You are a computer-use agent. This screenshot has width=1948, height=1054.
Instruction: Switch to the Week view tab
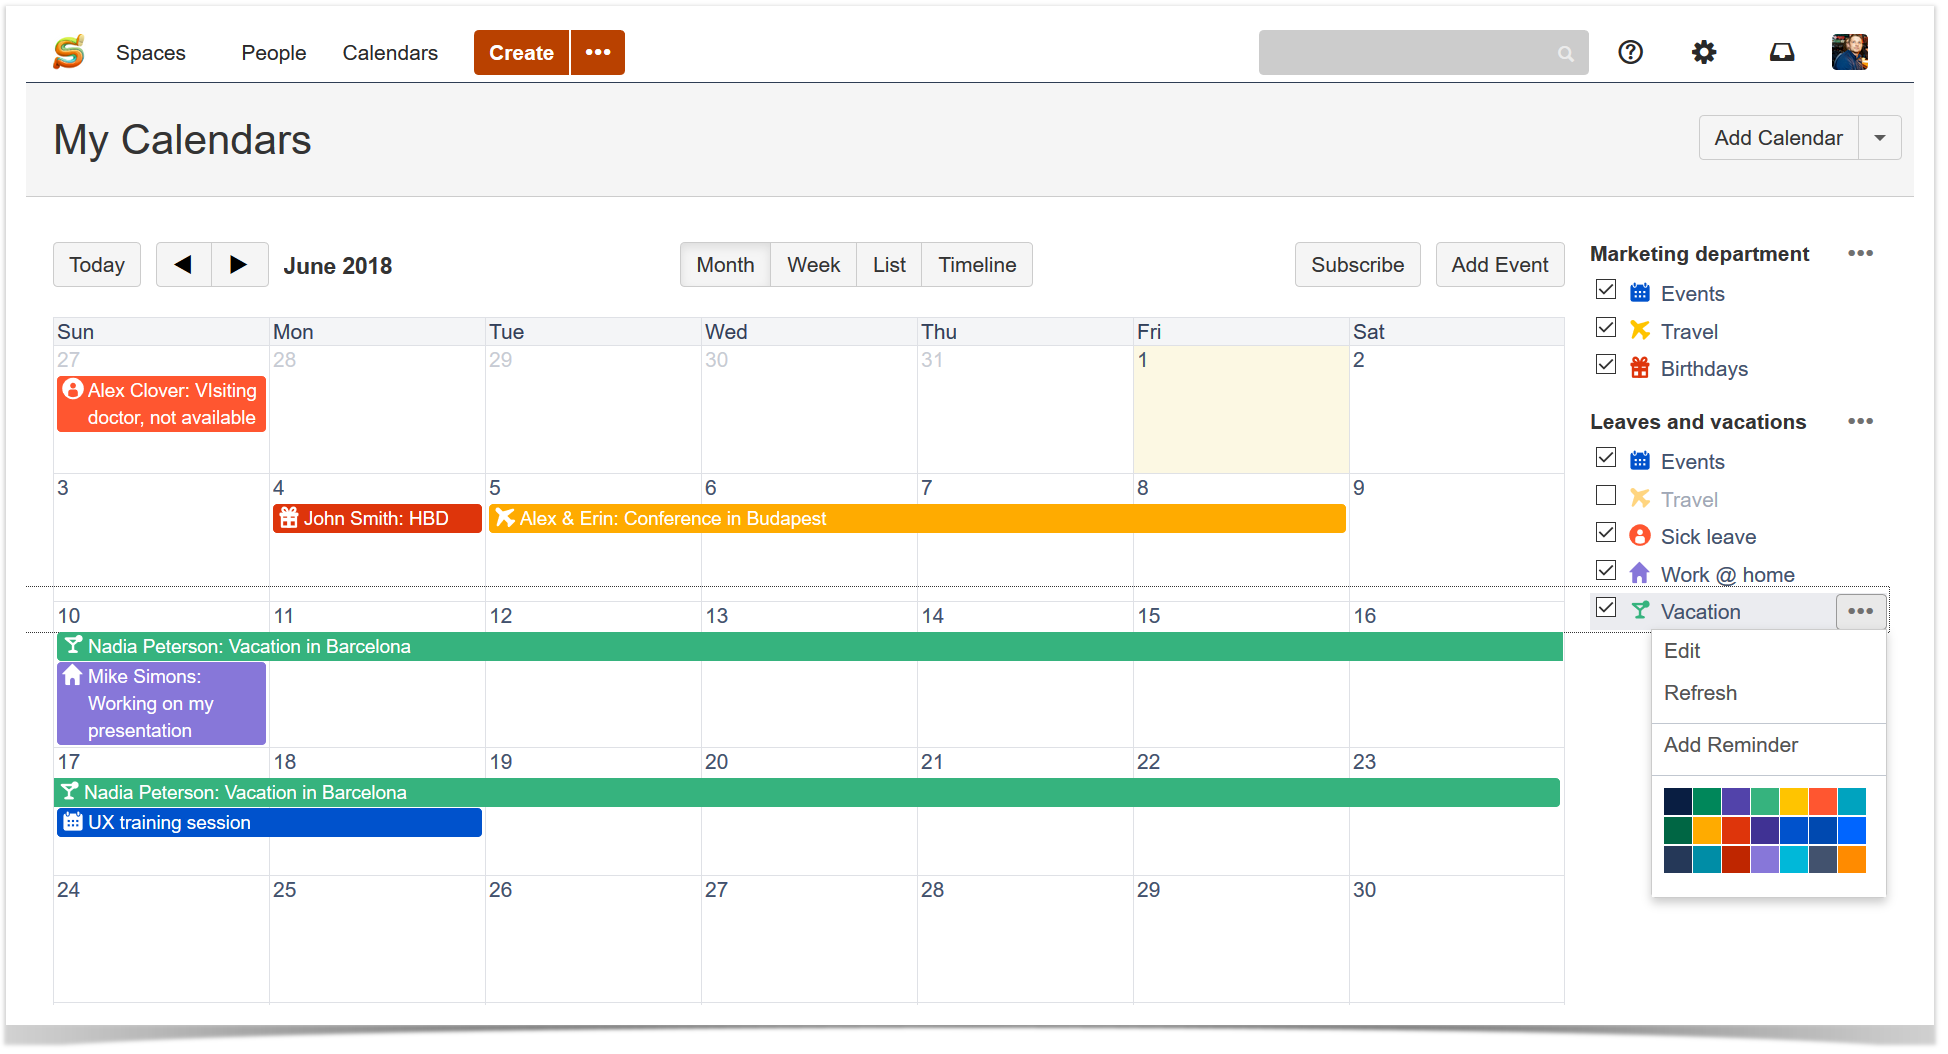pos(812,264)
